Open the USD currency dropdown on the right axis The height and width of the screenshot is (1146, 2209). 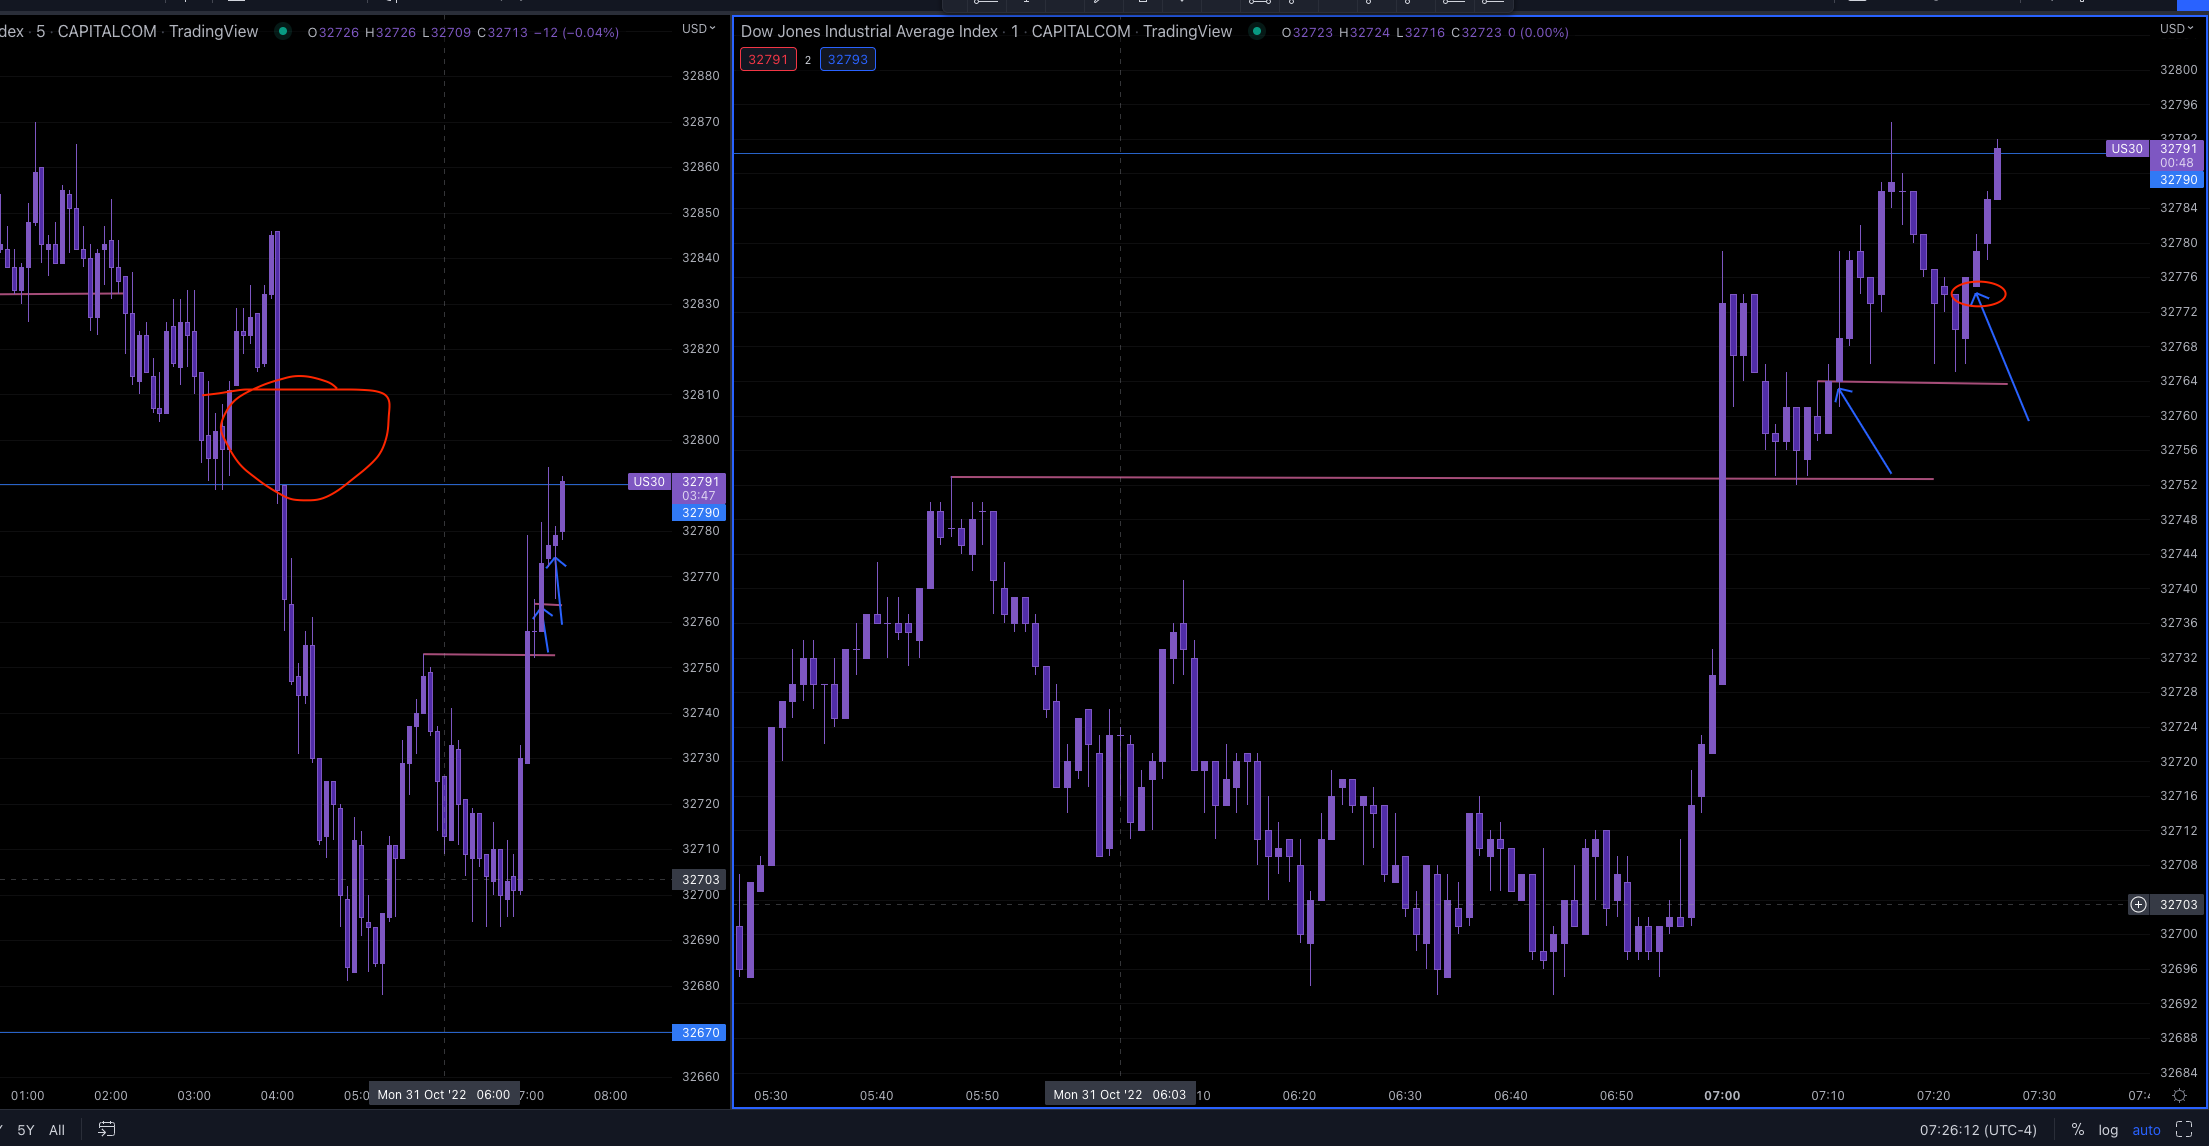click(x=2176, y=28)
